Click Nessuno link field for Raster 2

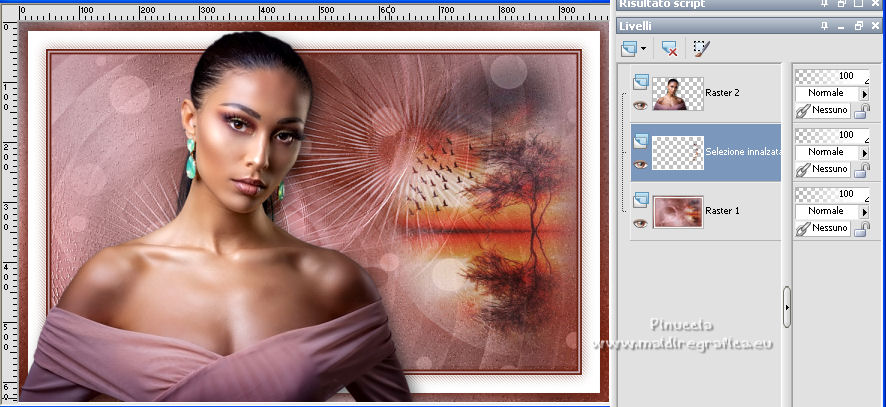tap(830, 111)
